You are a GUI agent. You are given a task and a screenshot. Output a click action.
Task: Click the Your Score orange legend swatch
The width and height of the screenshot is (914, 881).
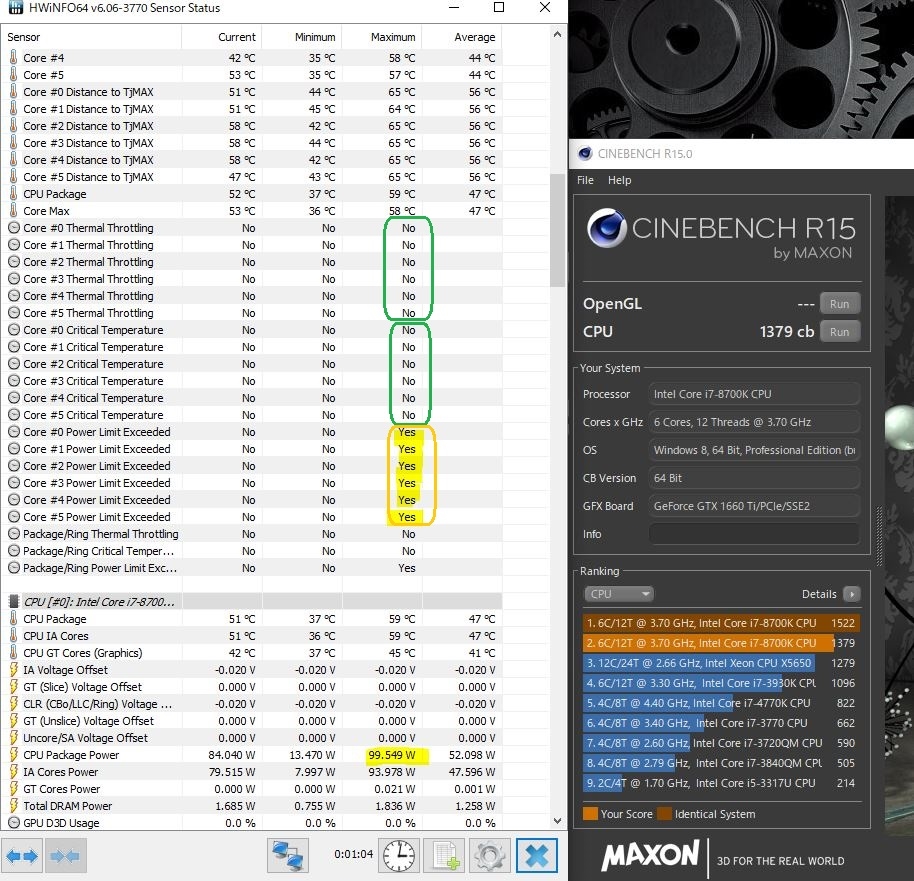point(590,813)
